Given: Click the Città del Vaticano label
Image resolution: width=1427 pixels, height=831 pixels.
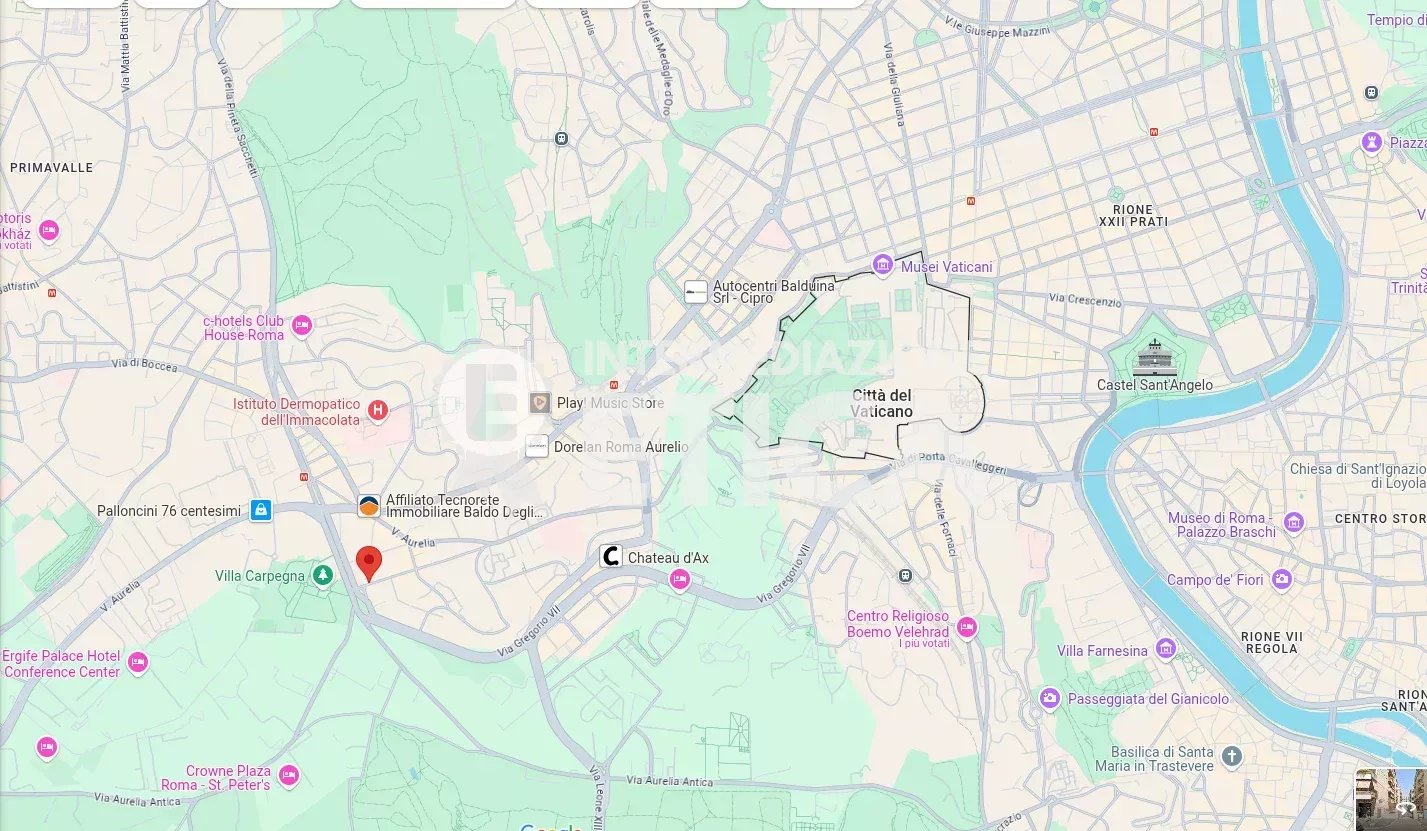Looking at the screenshot, I should pos(882,403).
